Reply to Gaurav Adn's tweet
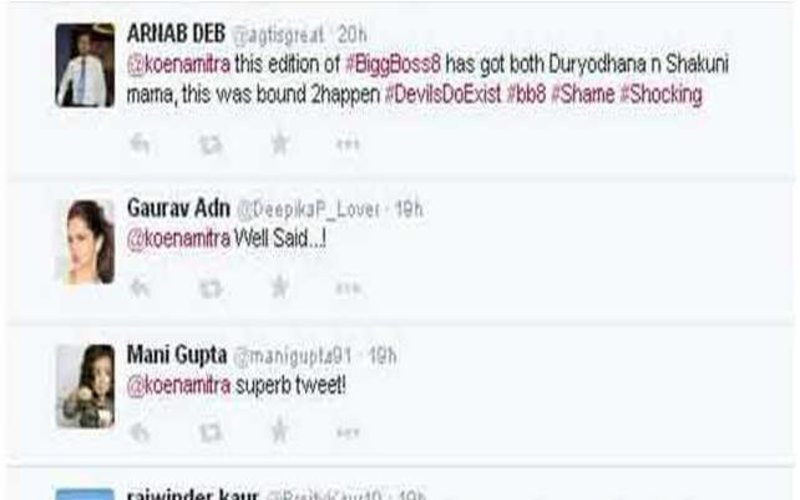 [139, 288]
